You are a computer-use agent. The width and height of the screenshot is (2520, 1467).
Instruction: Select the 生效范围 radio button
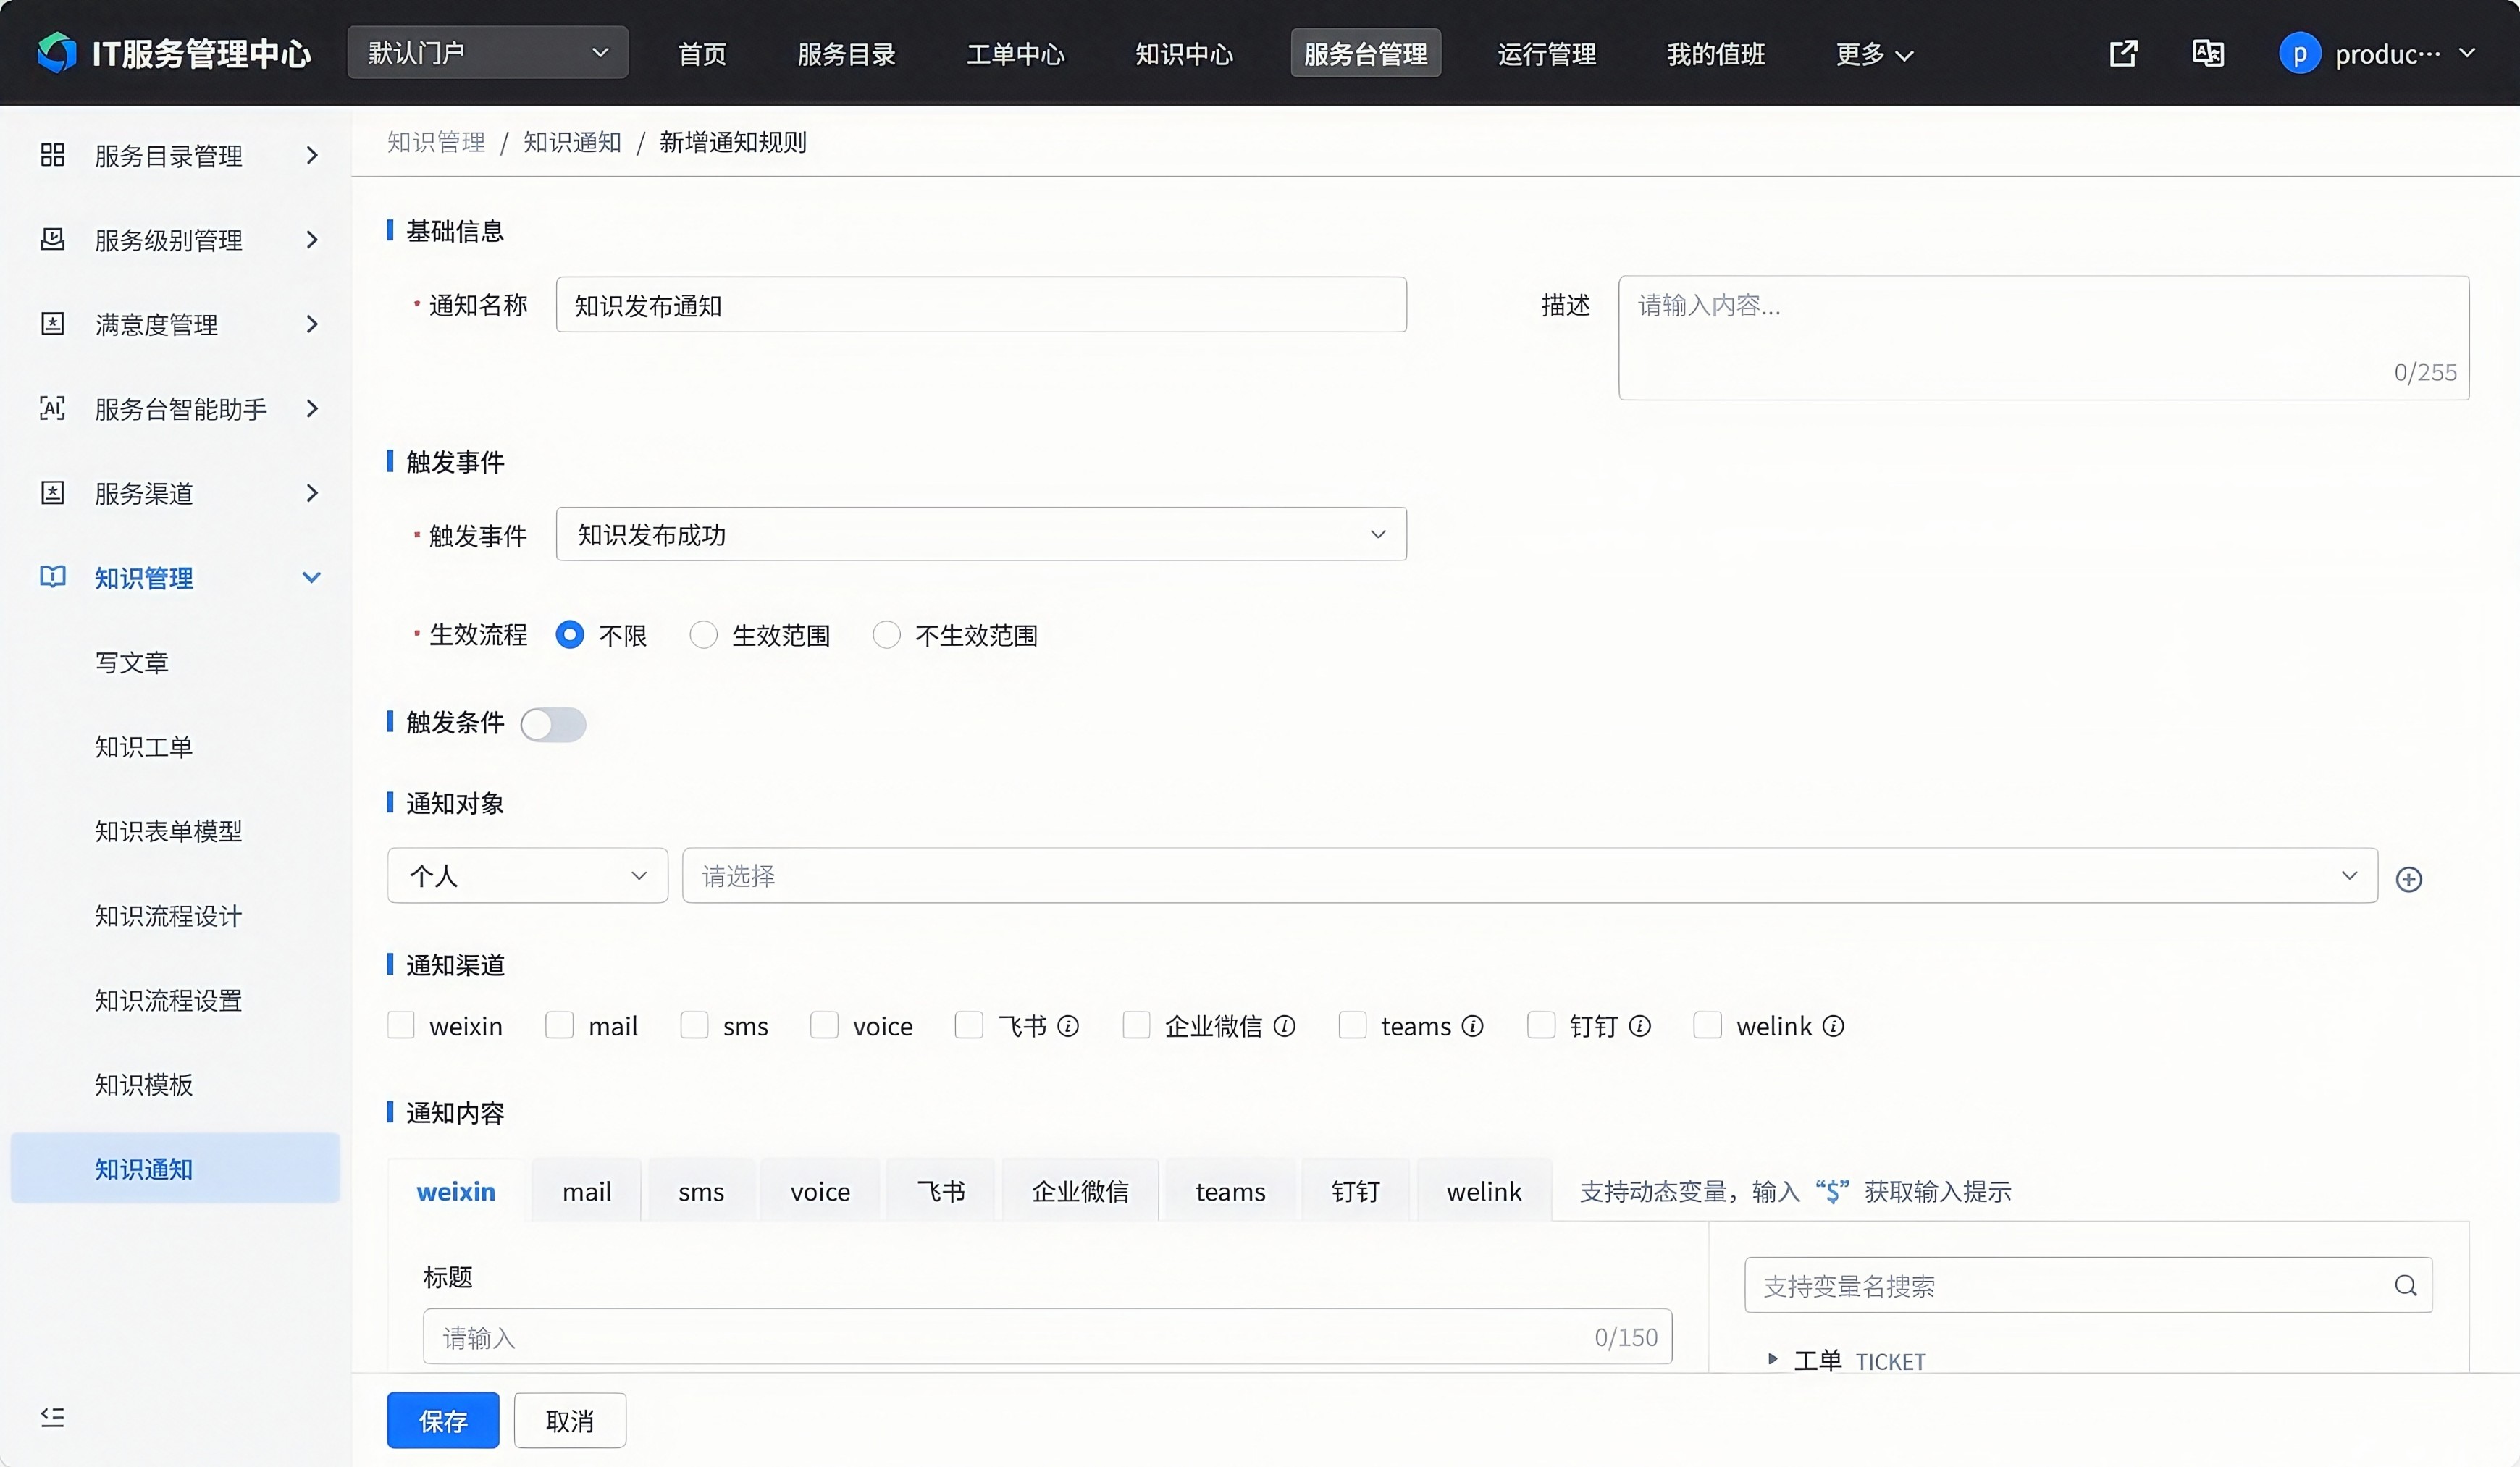704,635
